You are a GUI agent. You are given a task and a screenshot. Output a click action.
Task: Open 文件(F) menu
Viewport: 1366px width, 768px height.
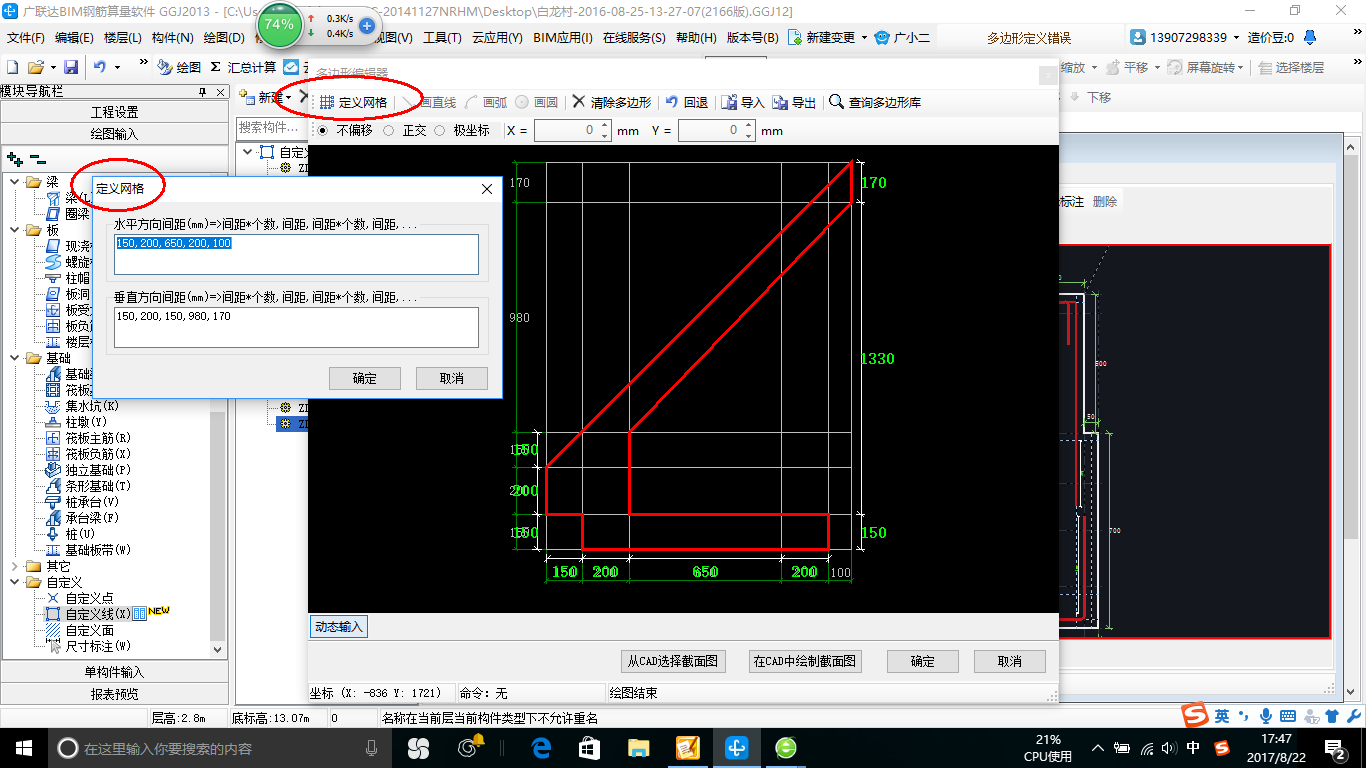[26, 38]
